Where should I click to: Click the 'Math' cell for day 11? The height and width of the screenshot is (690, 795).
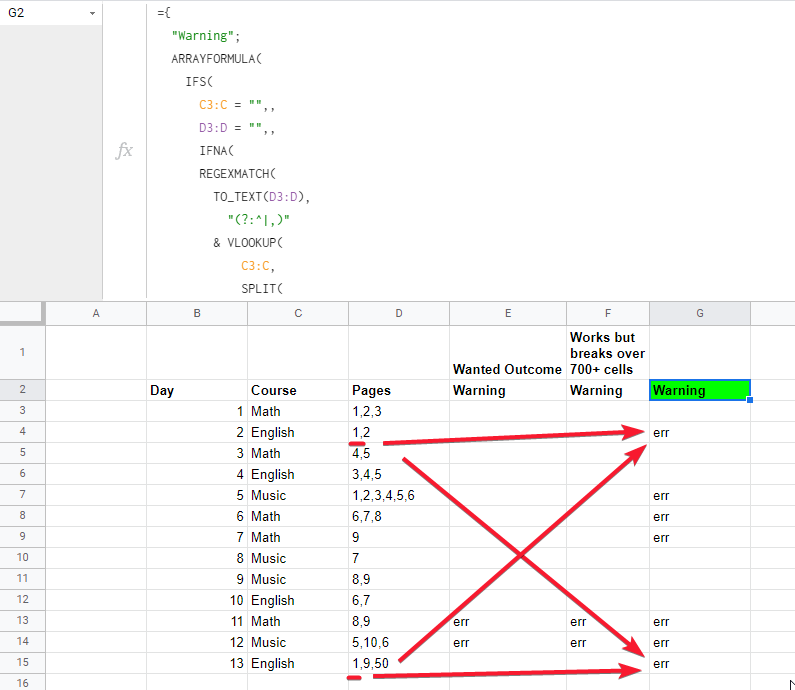[x=298, y=621]
